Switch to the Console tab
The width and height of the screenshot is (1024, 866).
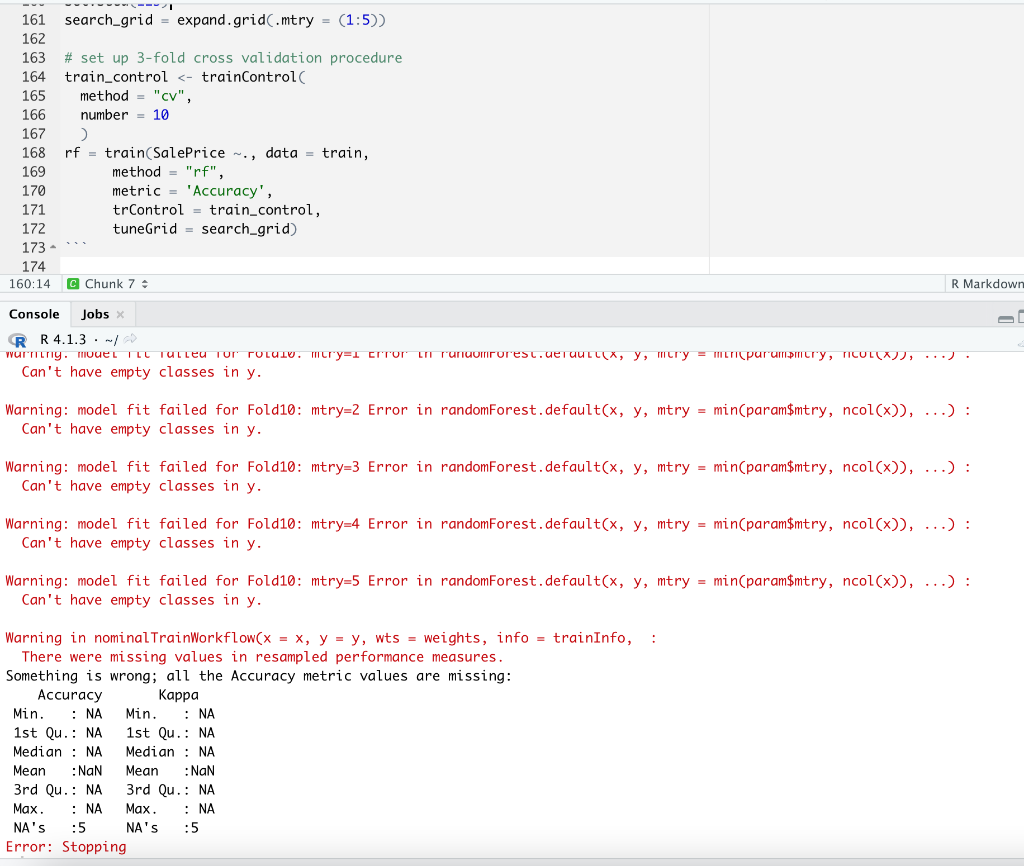(34, 314)
